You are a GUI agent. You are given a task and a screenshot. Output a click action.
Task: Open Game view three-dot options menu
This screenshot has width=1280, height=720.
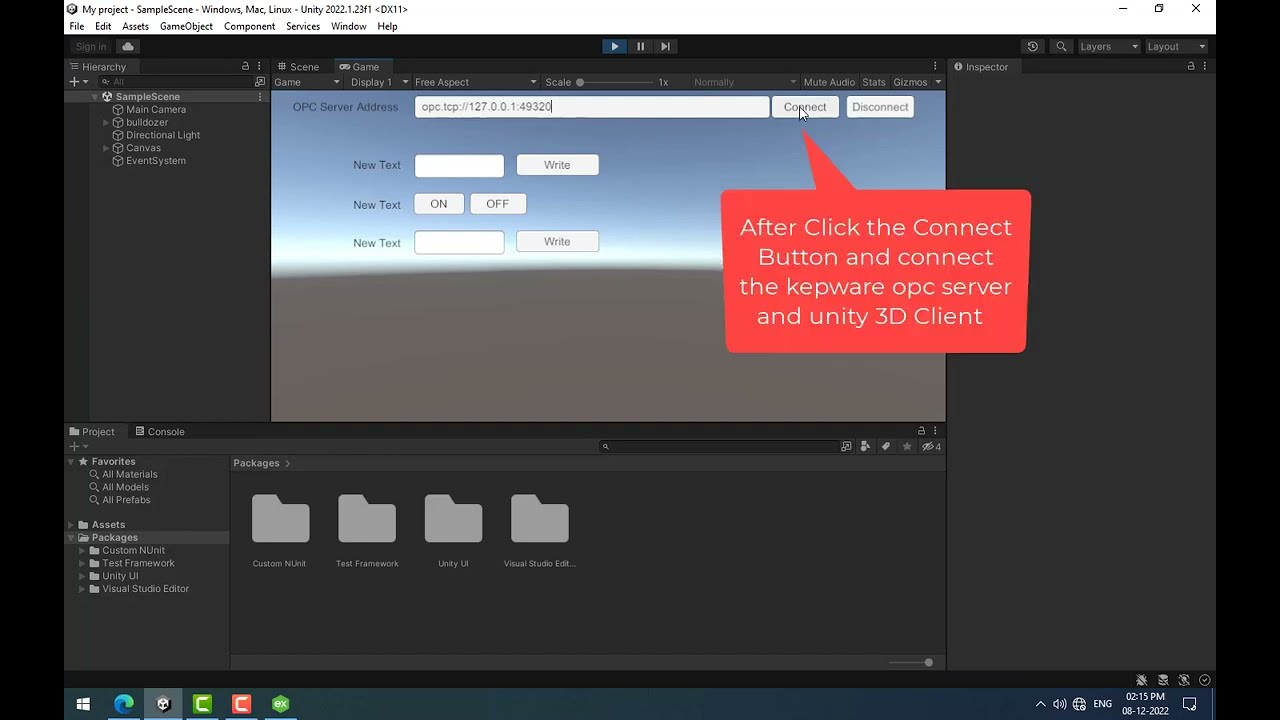click(x=937, y=66)
